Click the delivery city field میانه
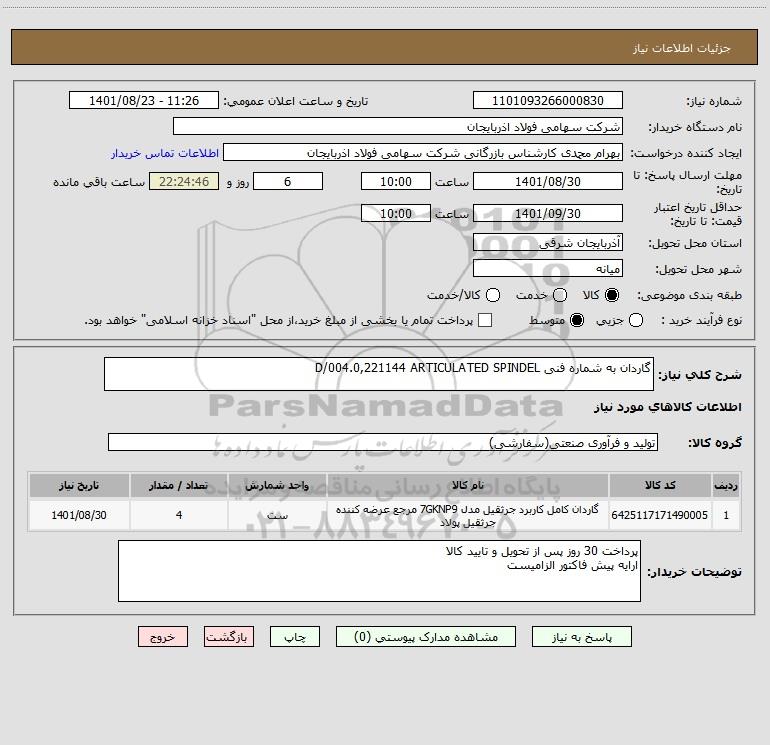 [548, 269]
